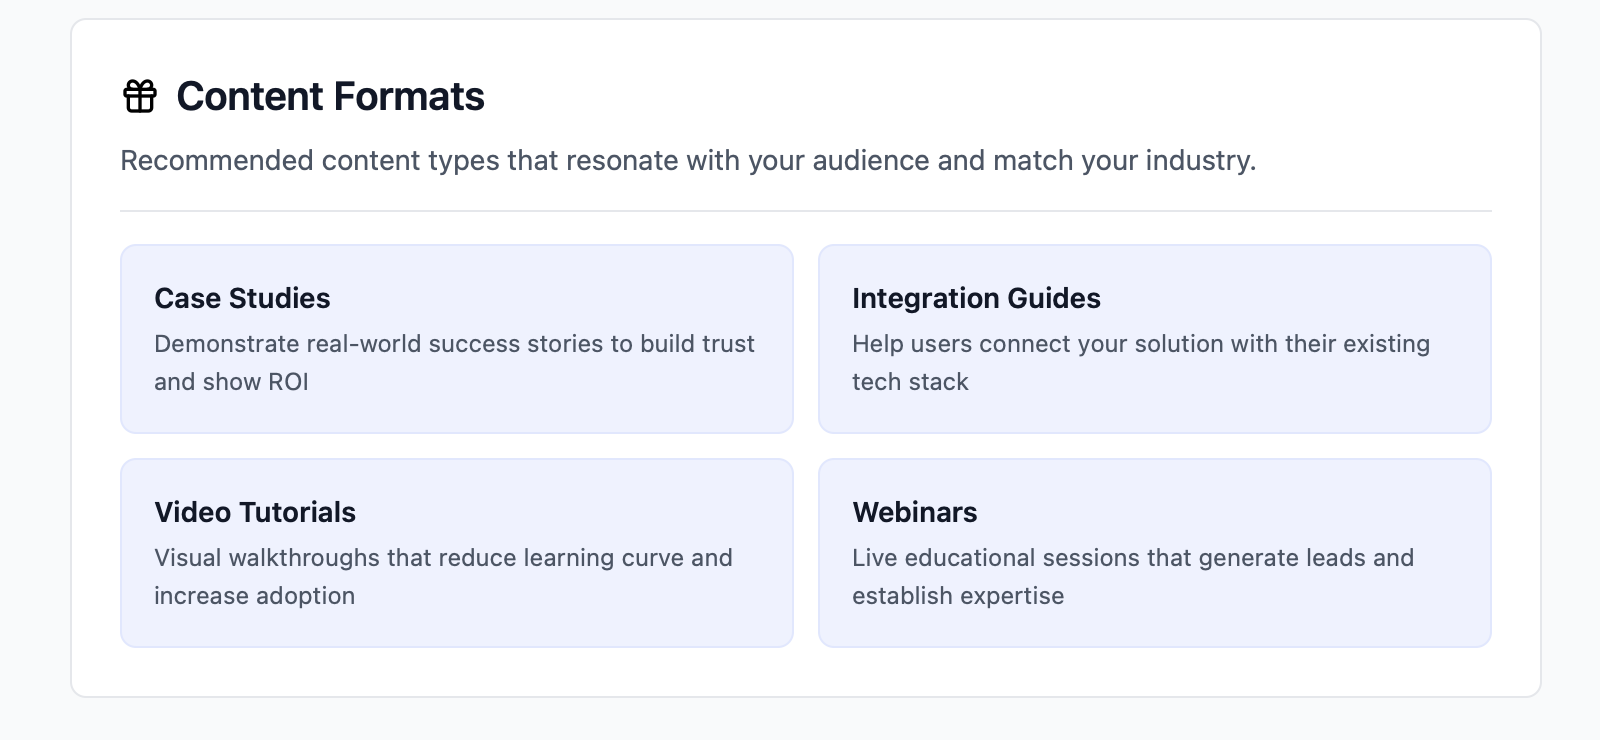1600x740 pixels.
Task: Click the 'Live educational sessions' description text
Action: coord(1132,558)
